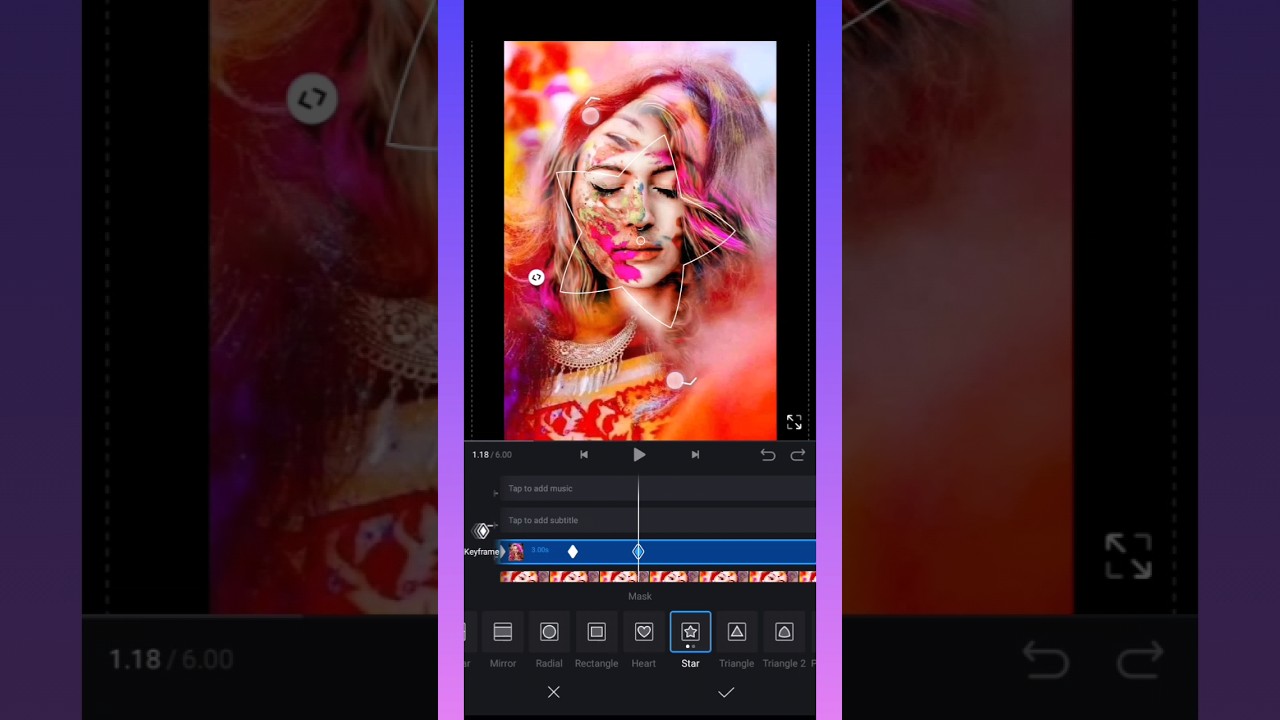Click the 1.18 / 6.00 time display

(x=492, y=455)
